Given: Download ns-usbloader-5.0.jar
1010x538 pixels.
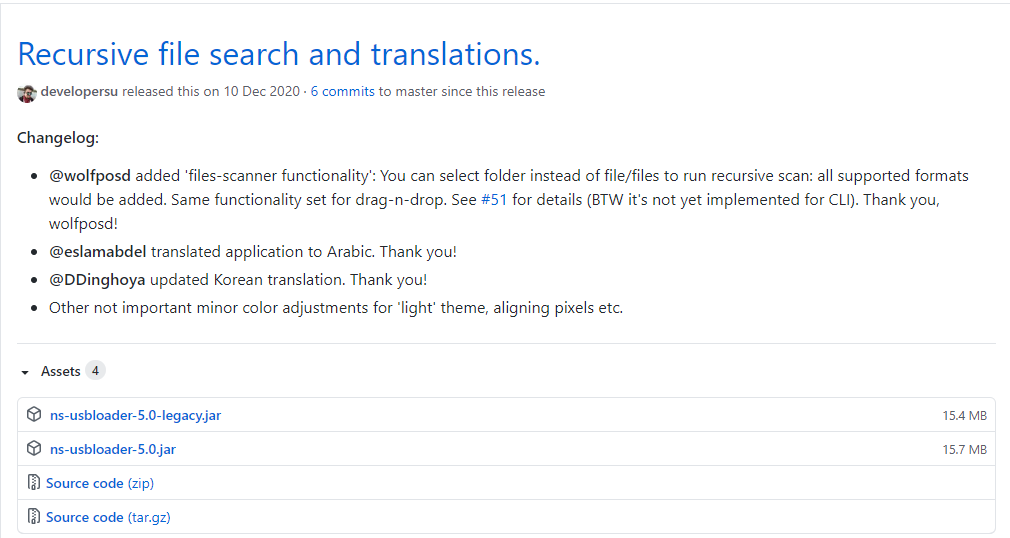Looking at the screenshot, I should [112, 449].
